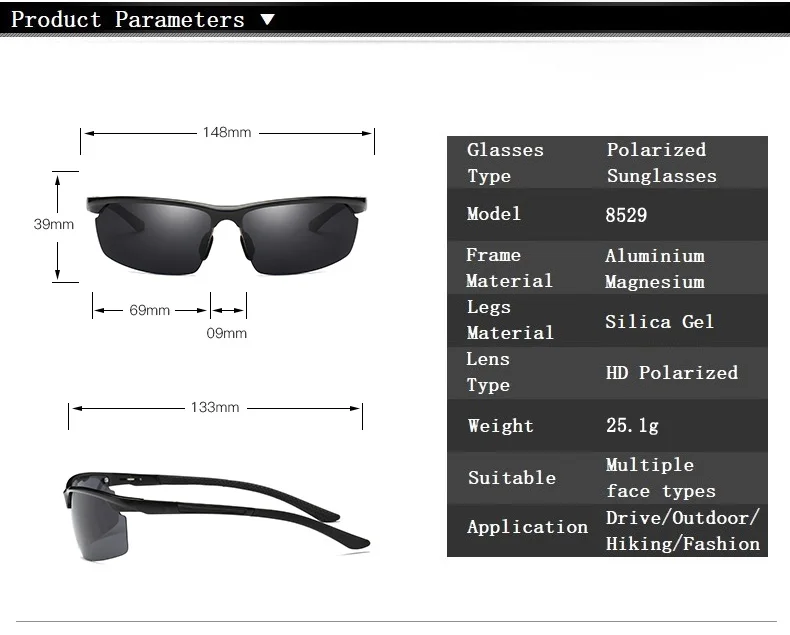Click the Polarized Sunglasses value
The image size is (790, 635).
[662, 163]
